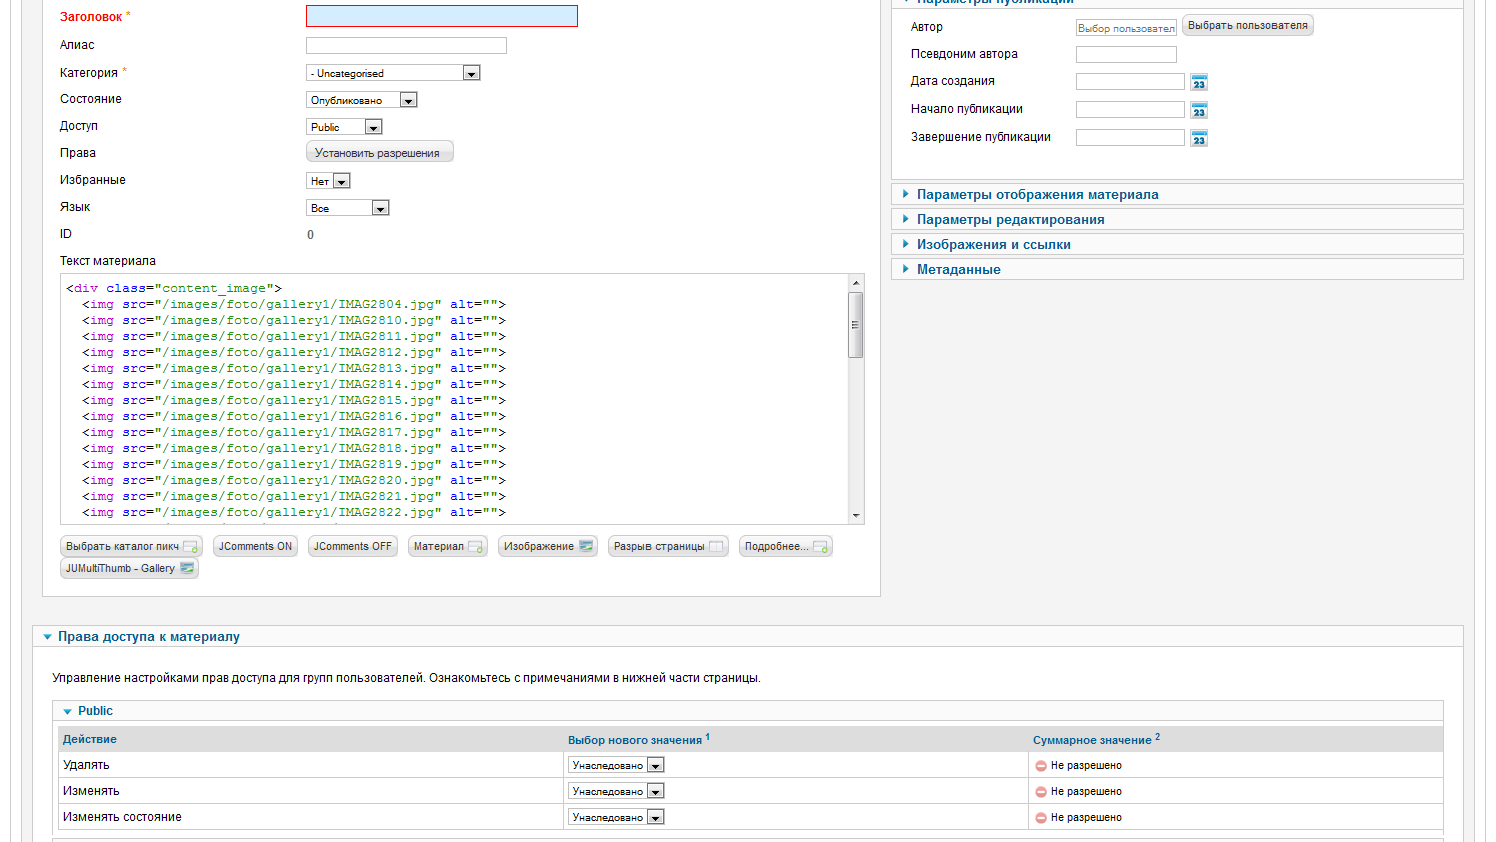The width and height of the screenshot is (1496, 842).
Task: Expand the Метаданные panel
Action: pyautogui.click(x=958, y=269)
